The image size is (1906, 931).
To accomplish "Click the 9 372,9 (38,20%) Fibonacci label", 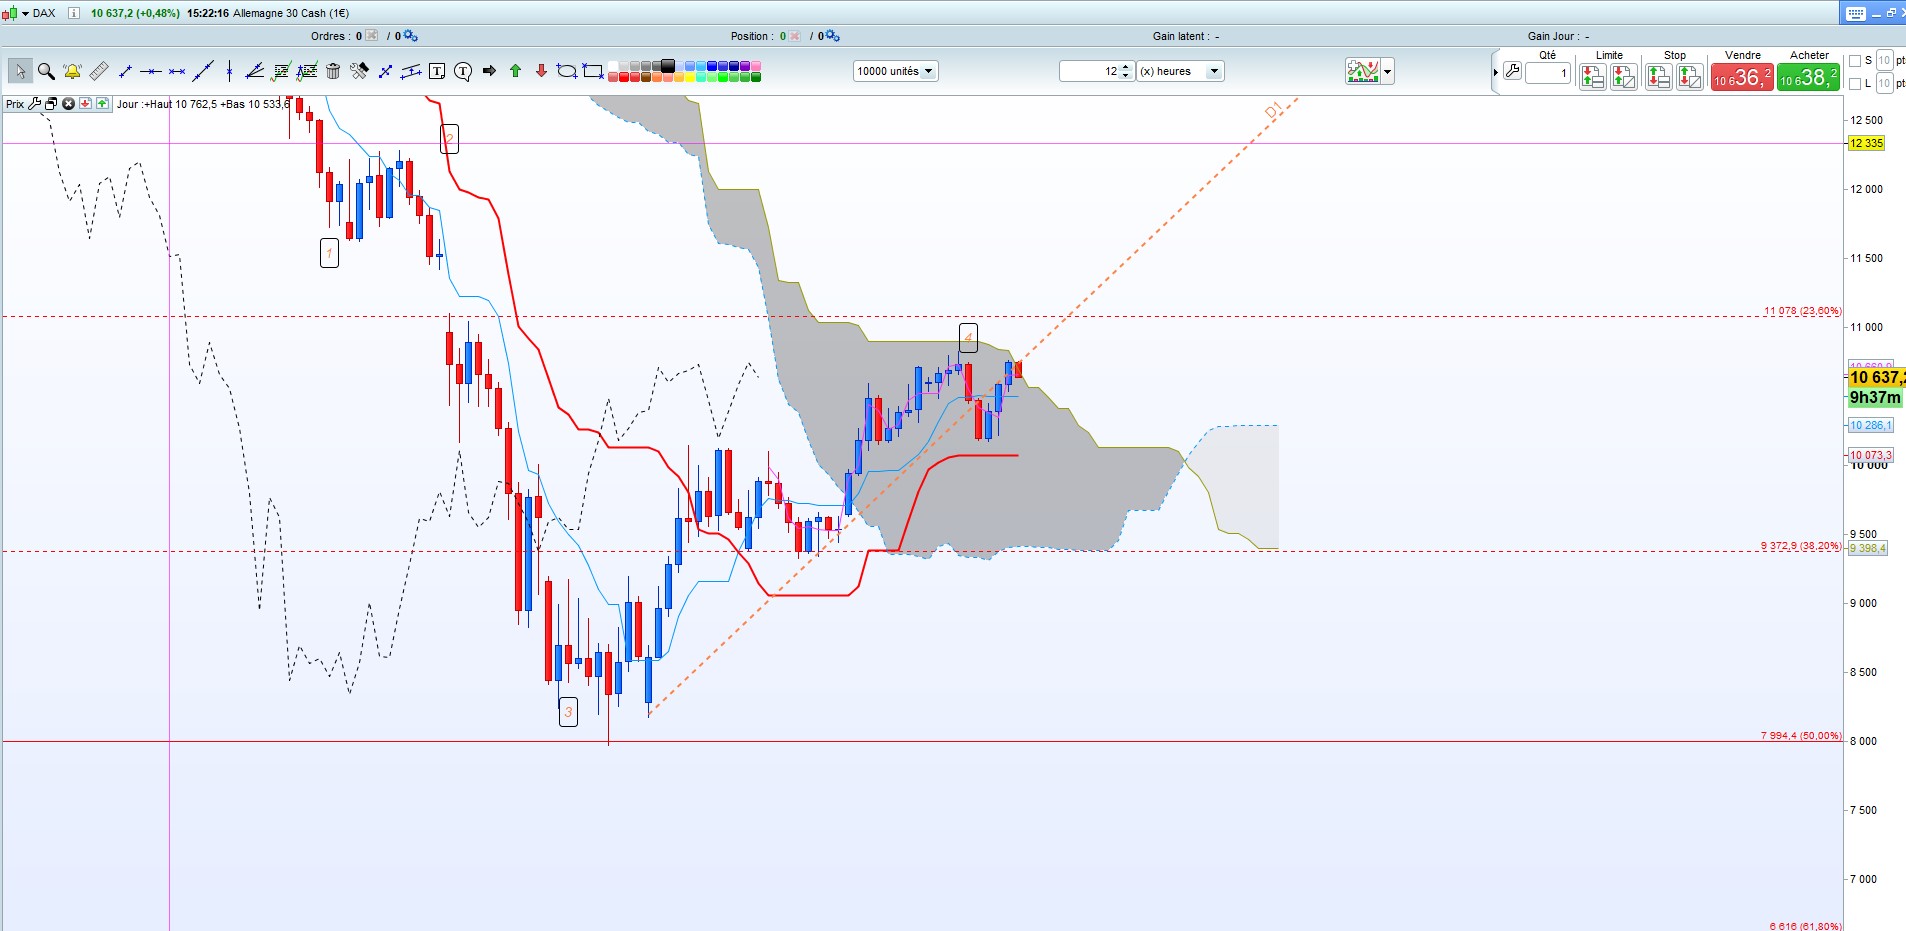I will (1800, 546).
